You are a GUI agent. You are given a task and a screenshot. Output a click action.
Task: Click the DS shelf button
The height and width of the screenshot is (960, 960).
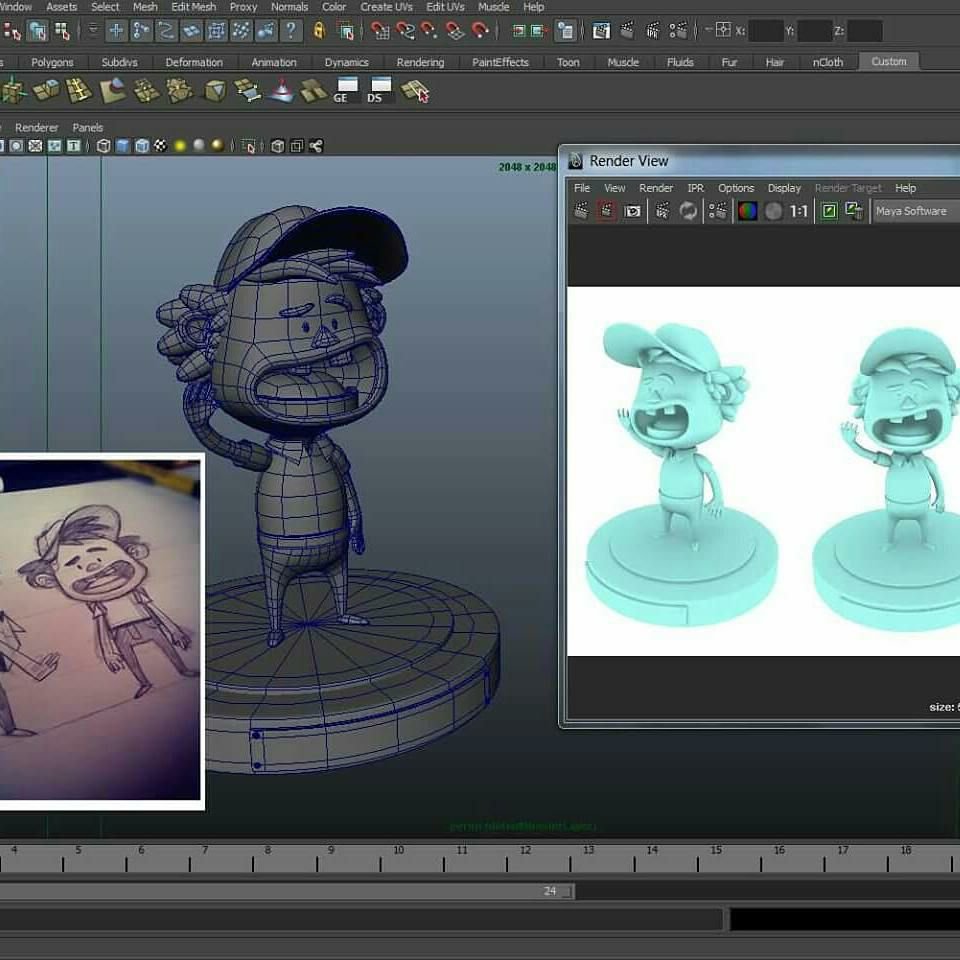click(380, 90)
